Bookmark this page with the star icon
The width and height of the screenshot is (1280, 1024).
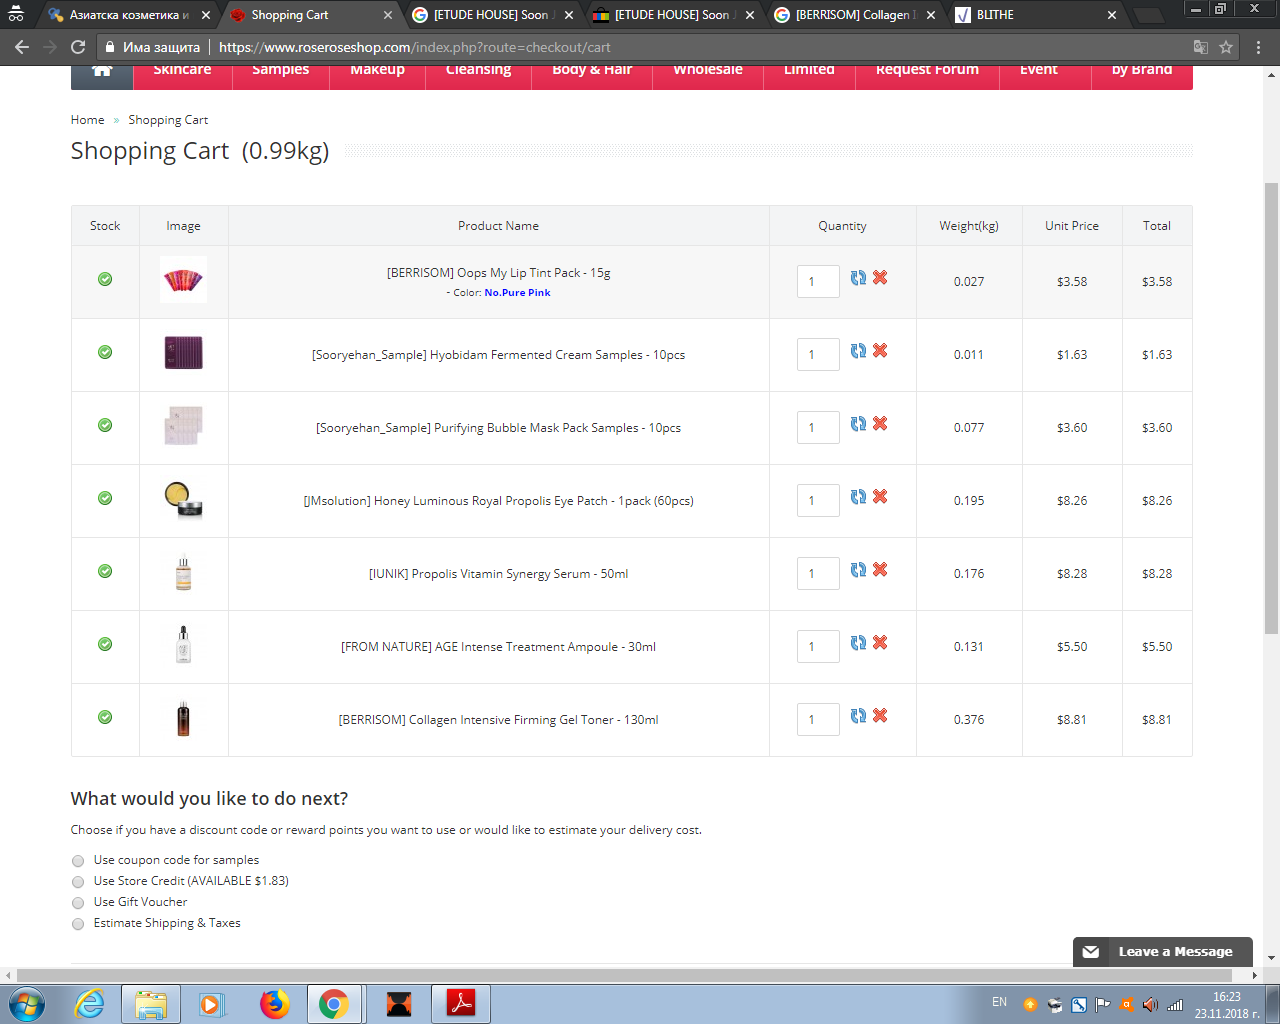[1226, 47]
